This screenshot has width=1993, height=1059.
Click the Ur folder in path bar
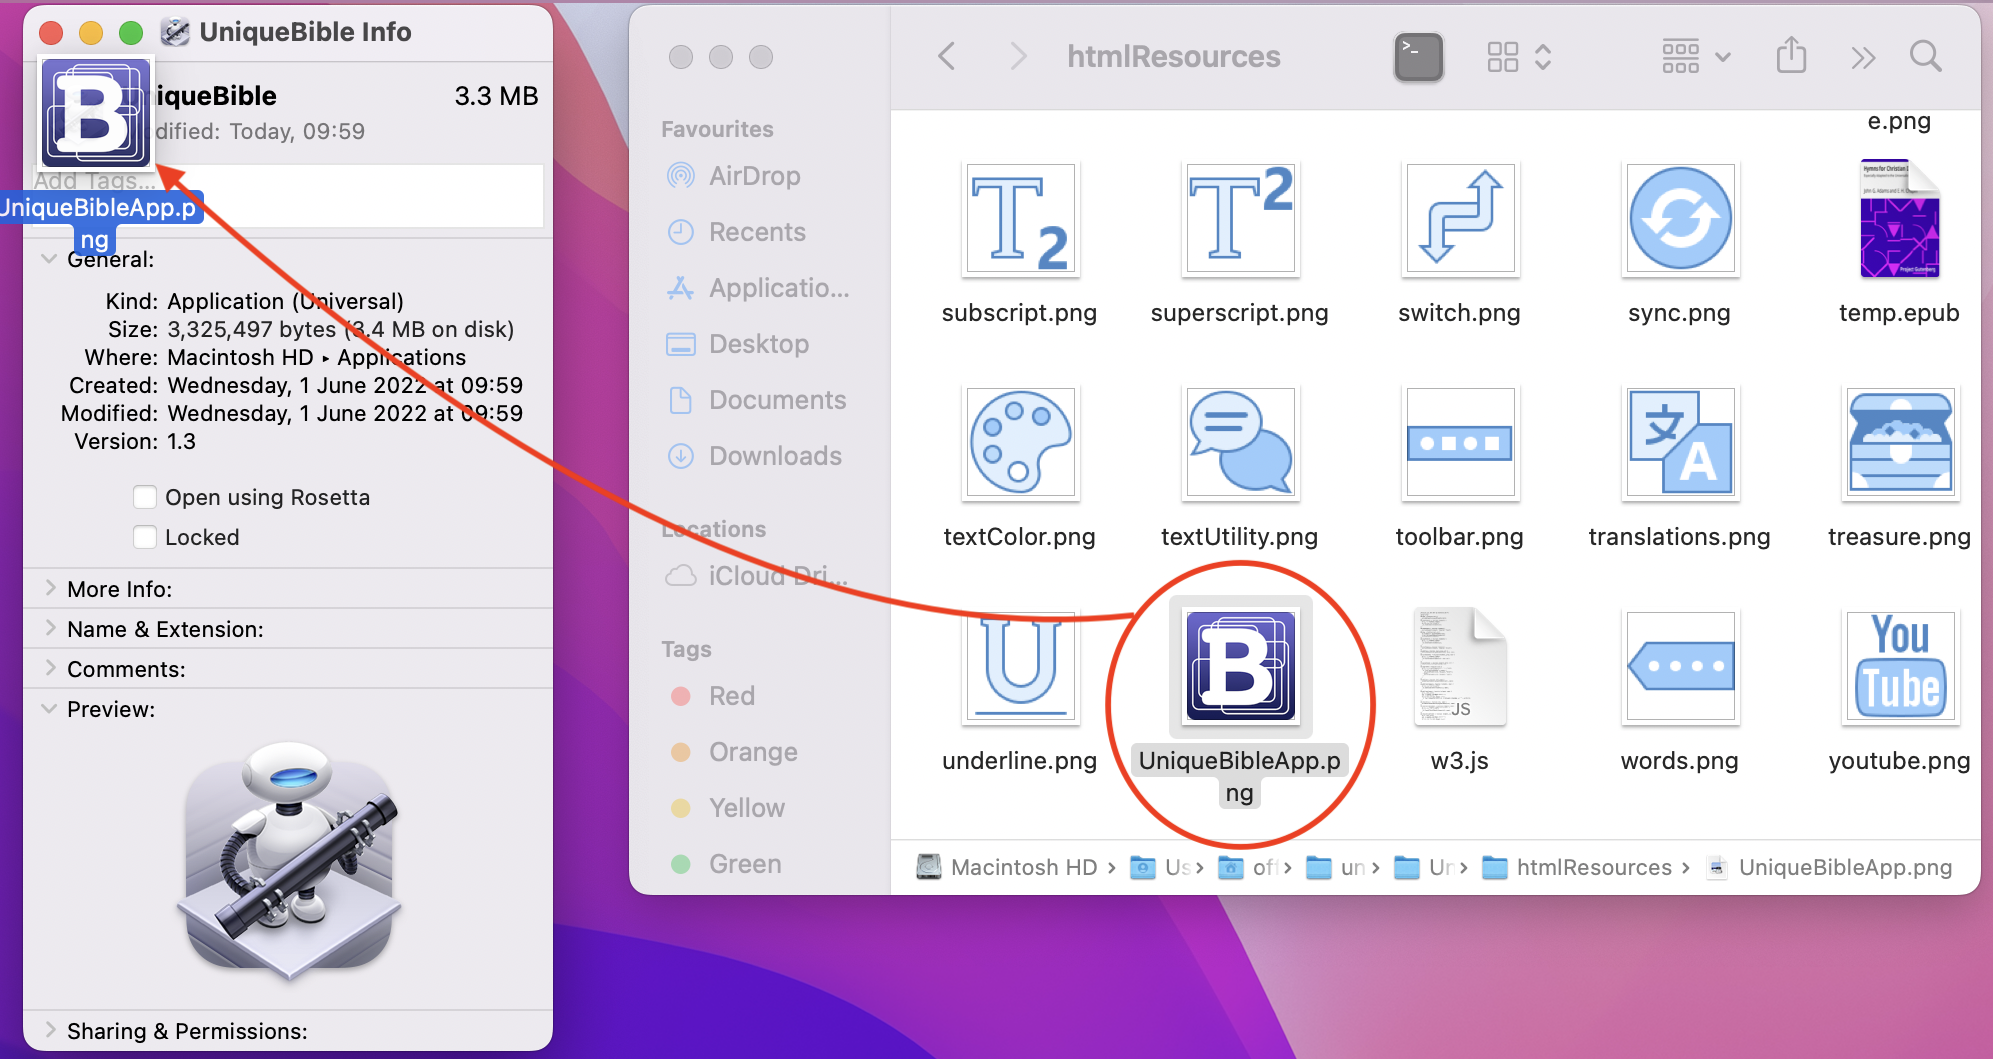click(1425, 867)
